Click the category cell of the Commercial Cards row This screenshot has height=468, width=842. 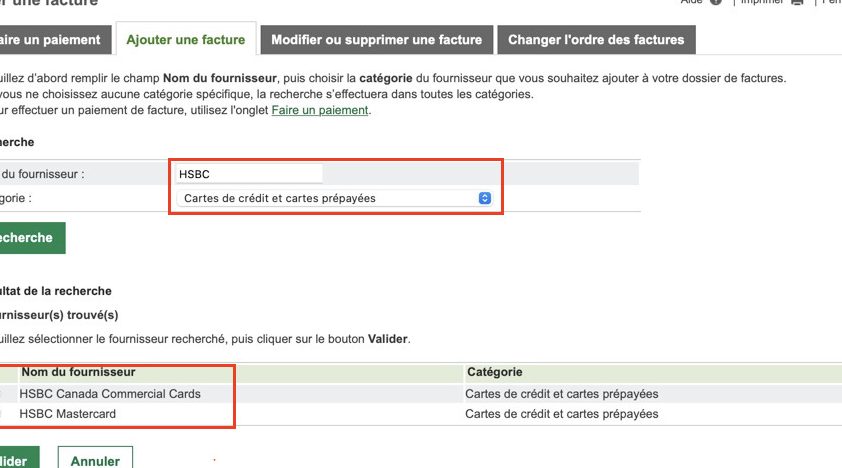click(x=561, y=394)
